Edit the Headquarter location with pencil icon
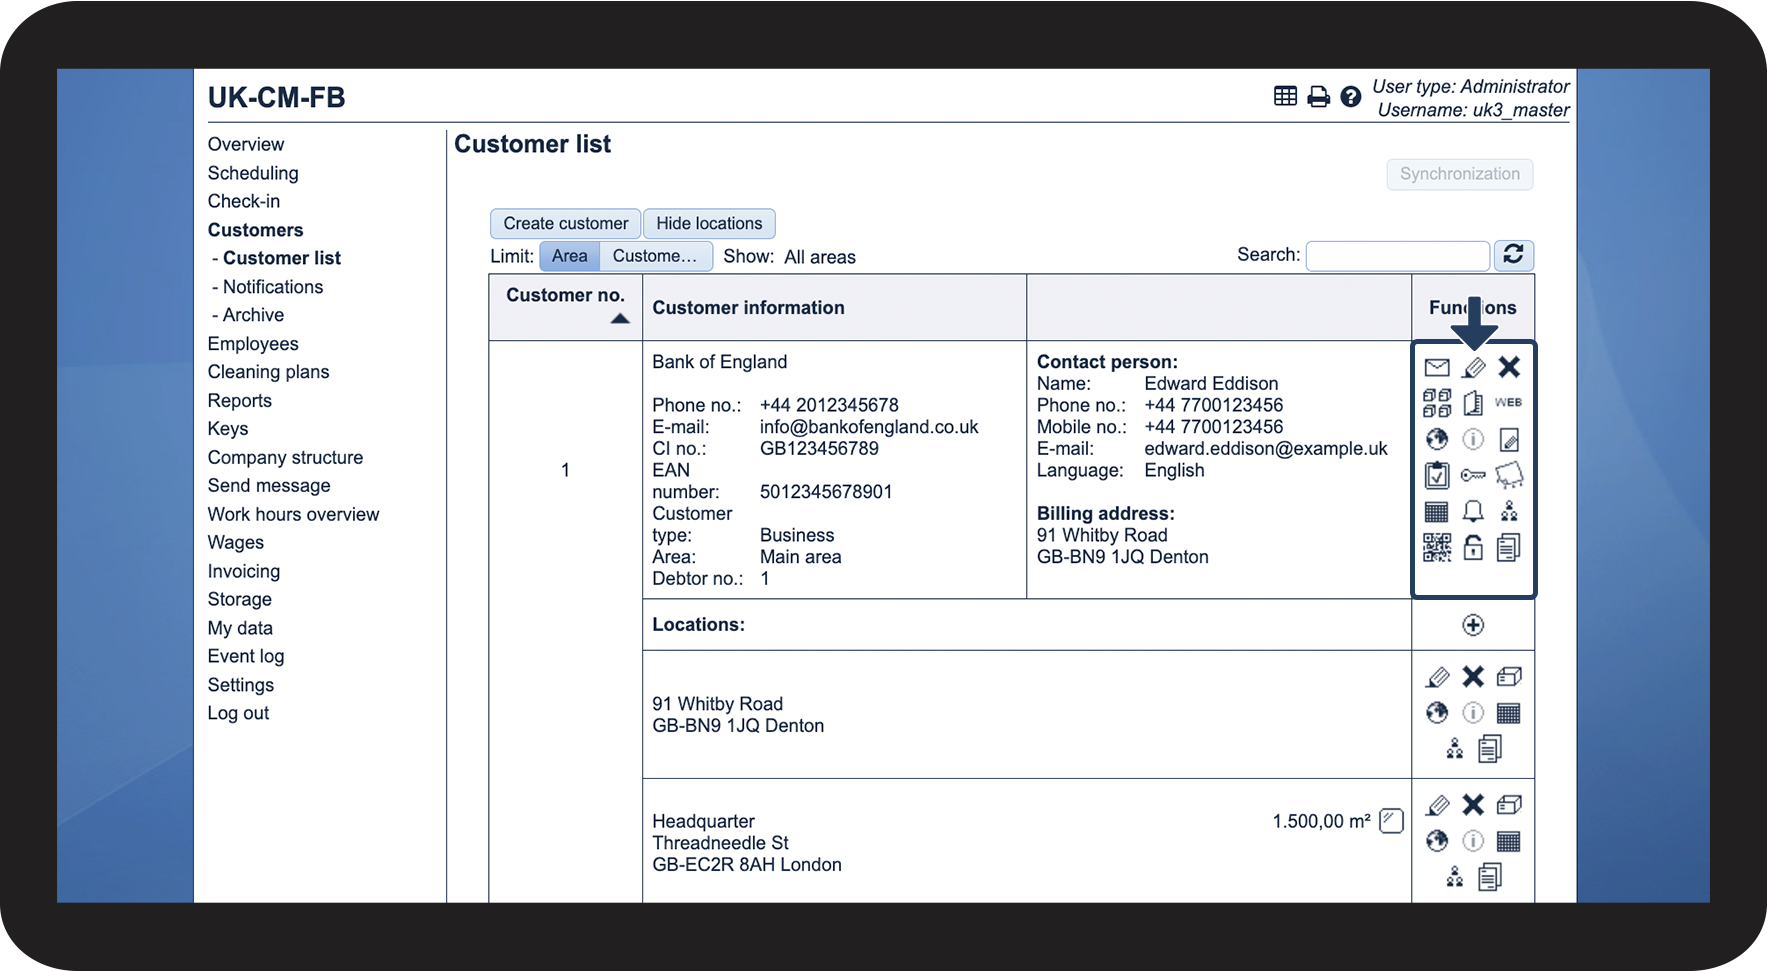The image size is (1767, 971). click(x=1437, y=805)
